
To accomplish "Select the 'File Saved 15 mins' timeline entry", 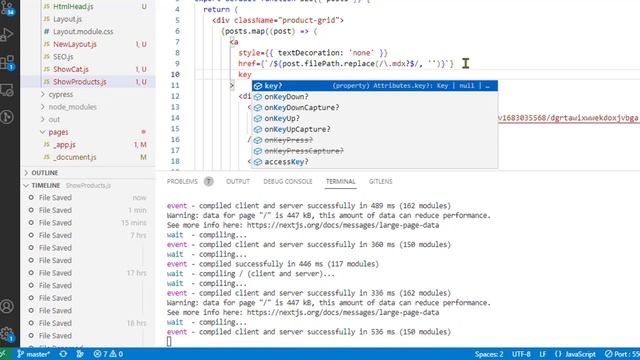I will point(88,223).
